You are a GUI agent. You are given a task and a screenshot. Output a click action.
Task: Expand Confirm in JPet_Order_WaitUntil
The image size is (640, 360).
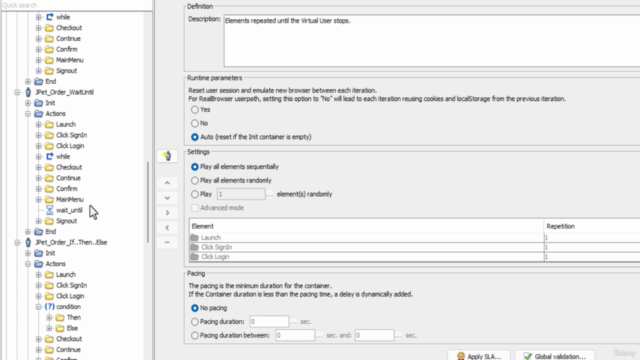(38, 189)
